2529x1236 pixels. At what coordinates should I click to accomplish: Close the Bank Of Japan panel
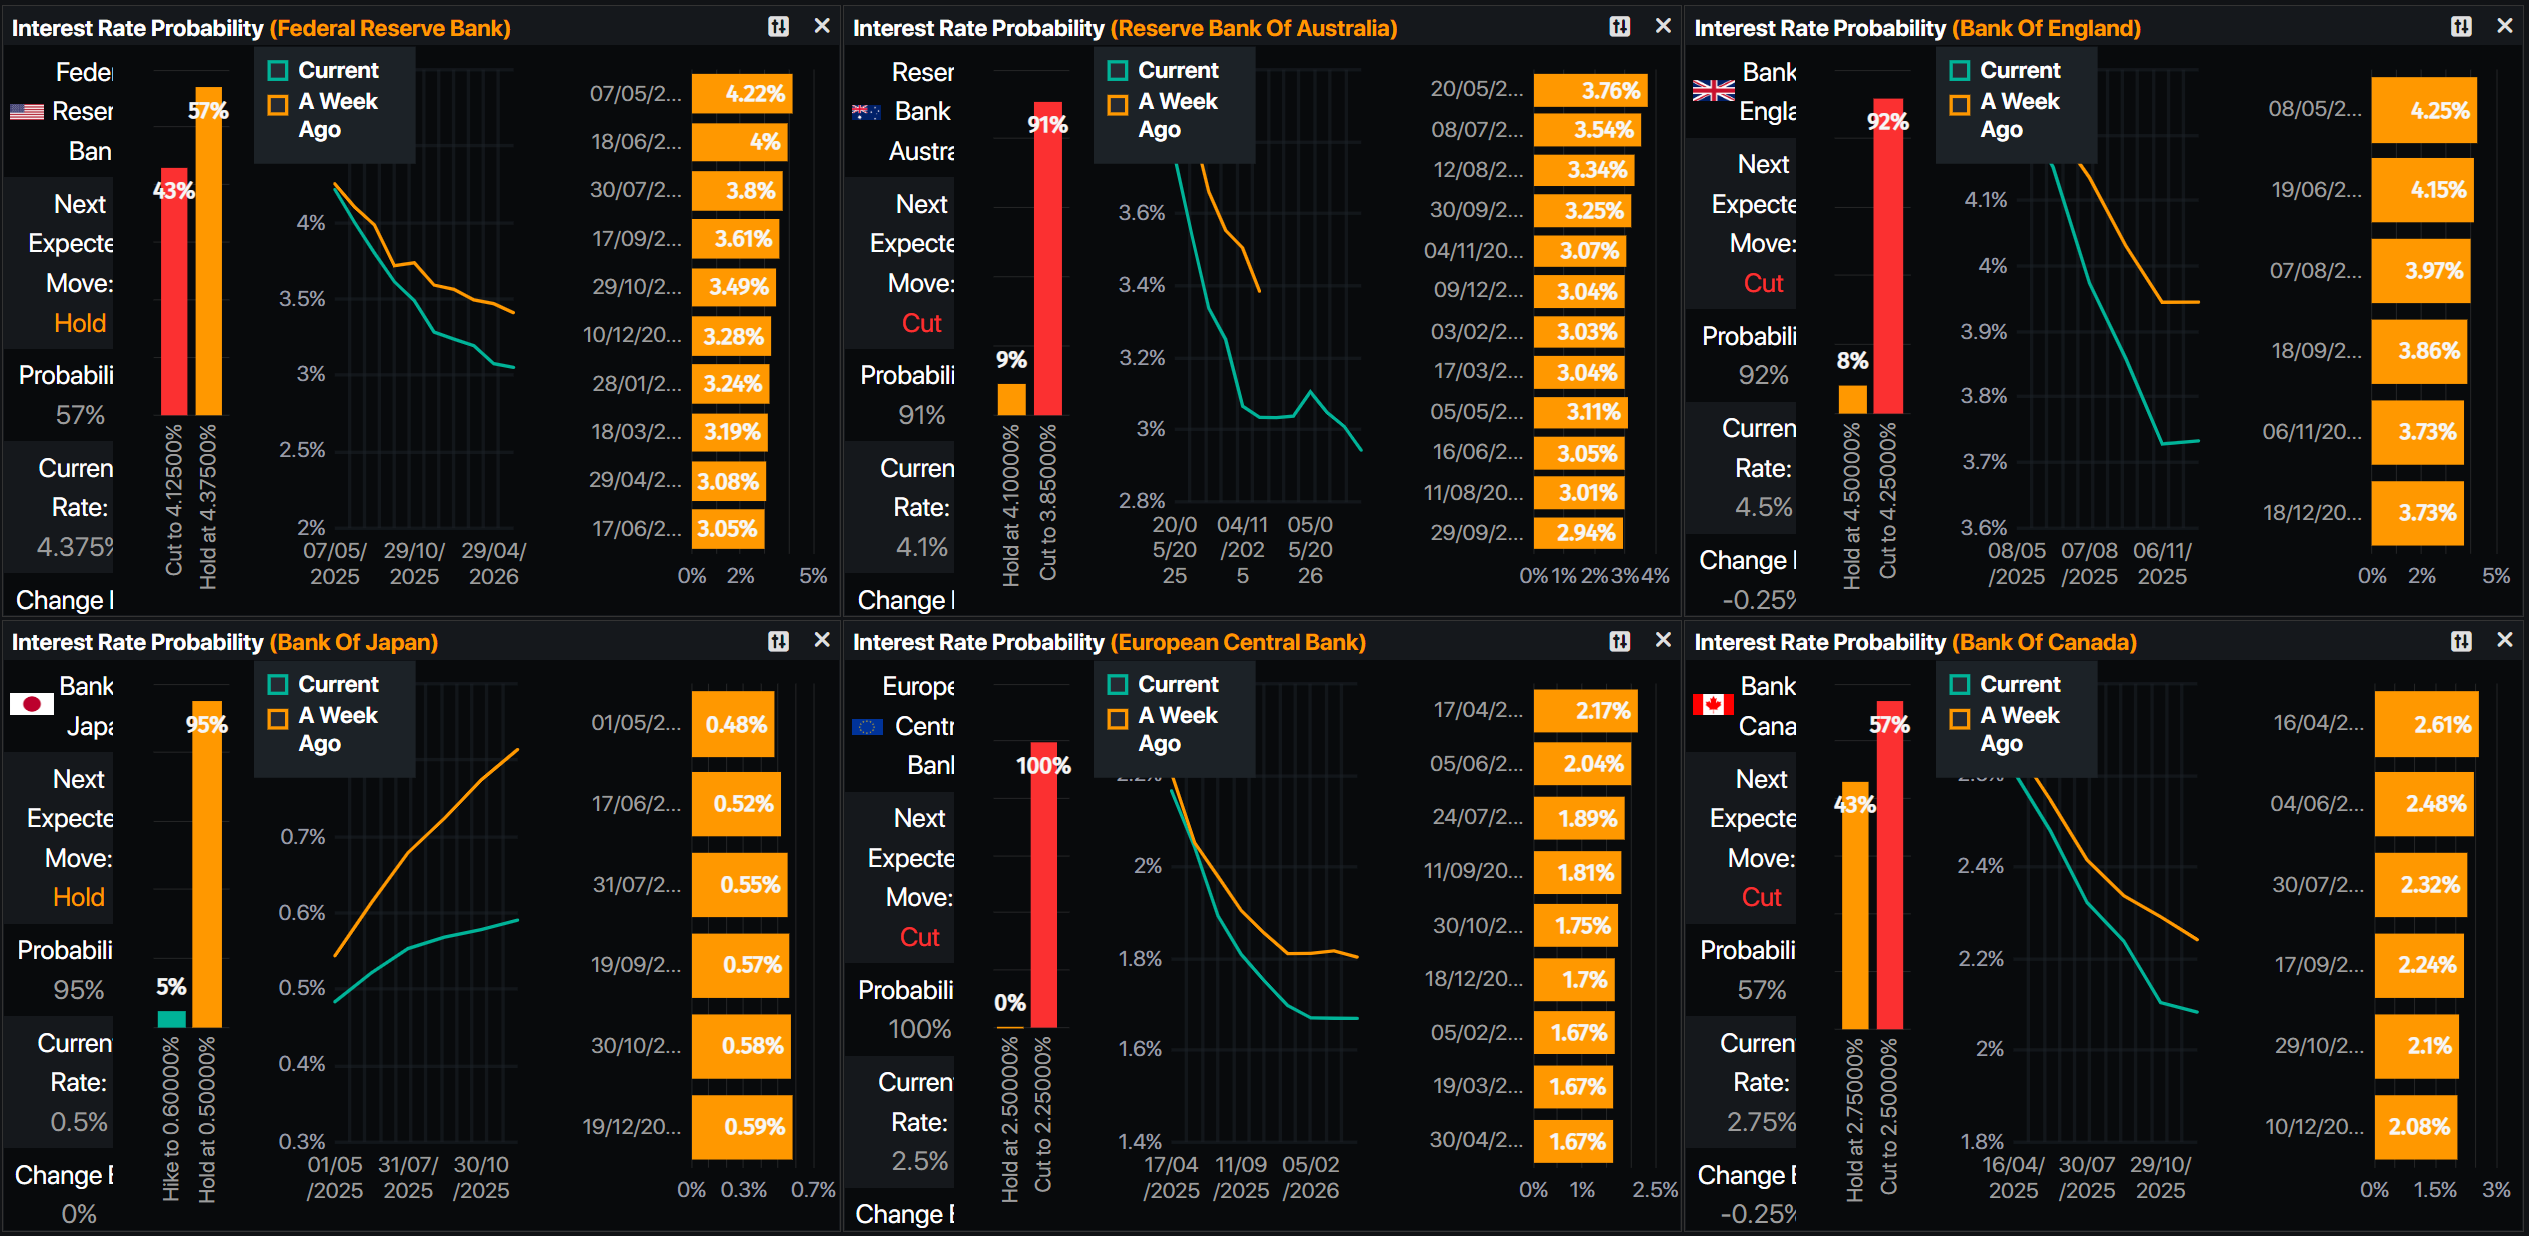pos(822,640)
